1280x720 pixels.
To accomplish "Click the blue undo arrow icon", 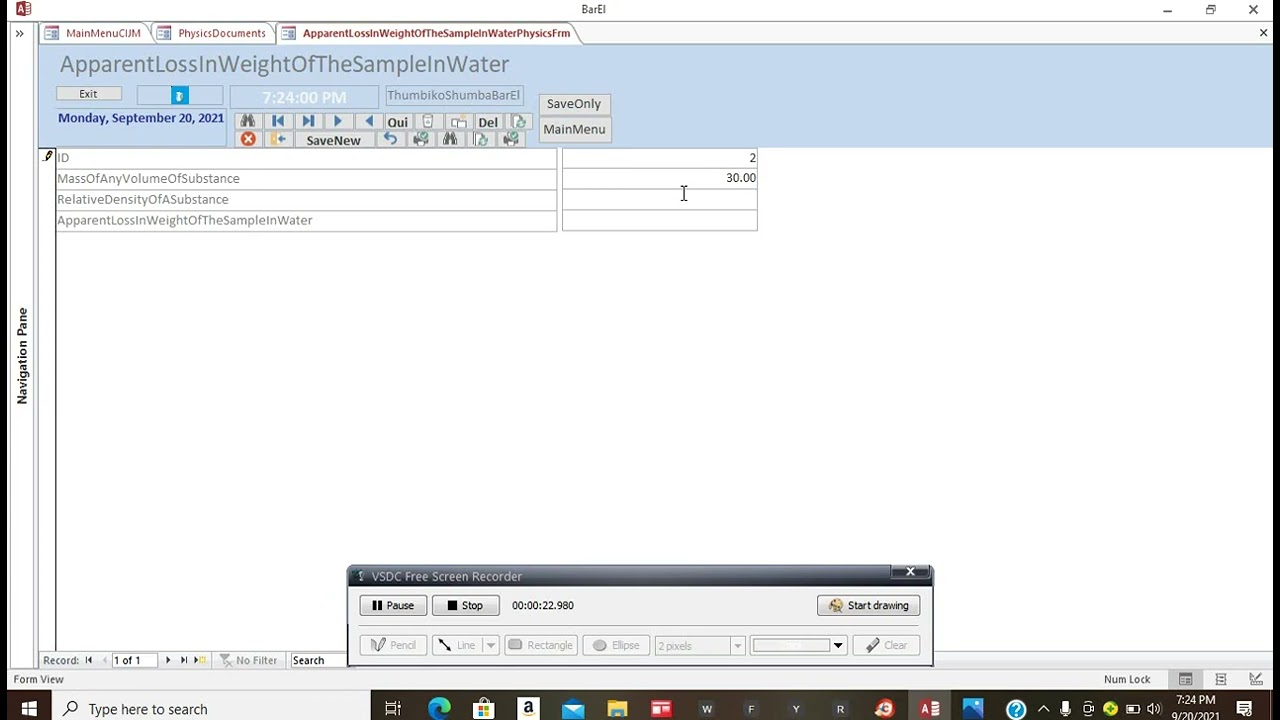I will [x=390, y=139].
